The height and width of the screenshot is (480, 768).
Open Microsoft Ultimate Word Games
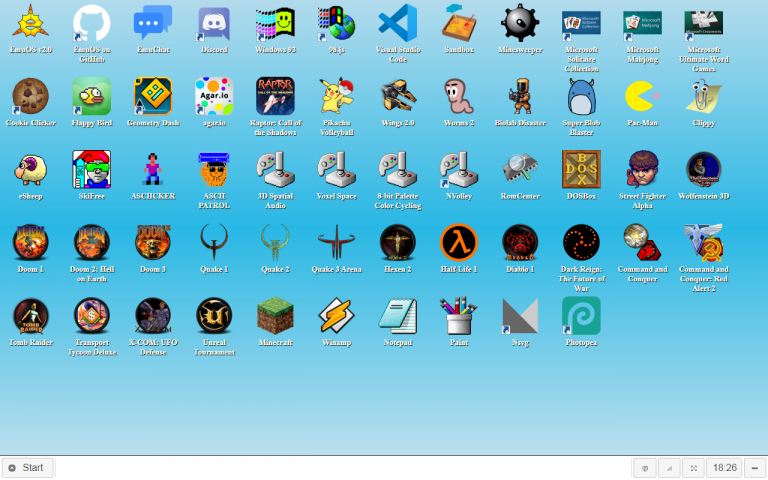click(x=704, y=23)
